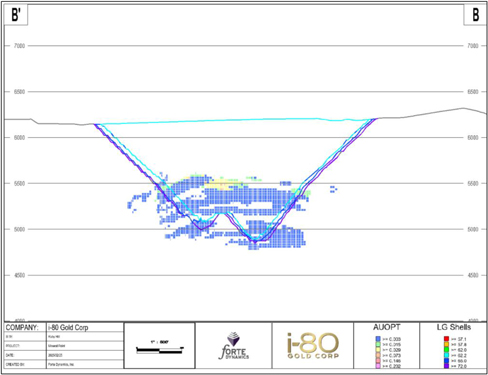Screen dimensions: 488x375
Task: Pick the light green AUOPT legend swatch
Action: pyautogui.click(x=378, y=344)
